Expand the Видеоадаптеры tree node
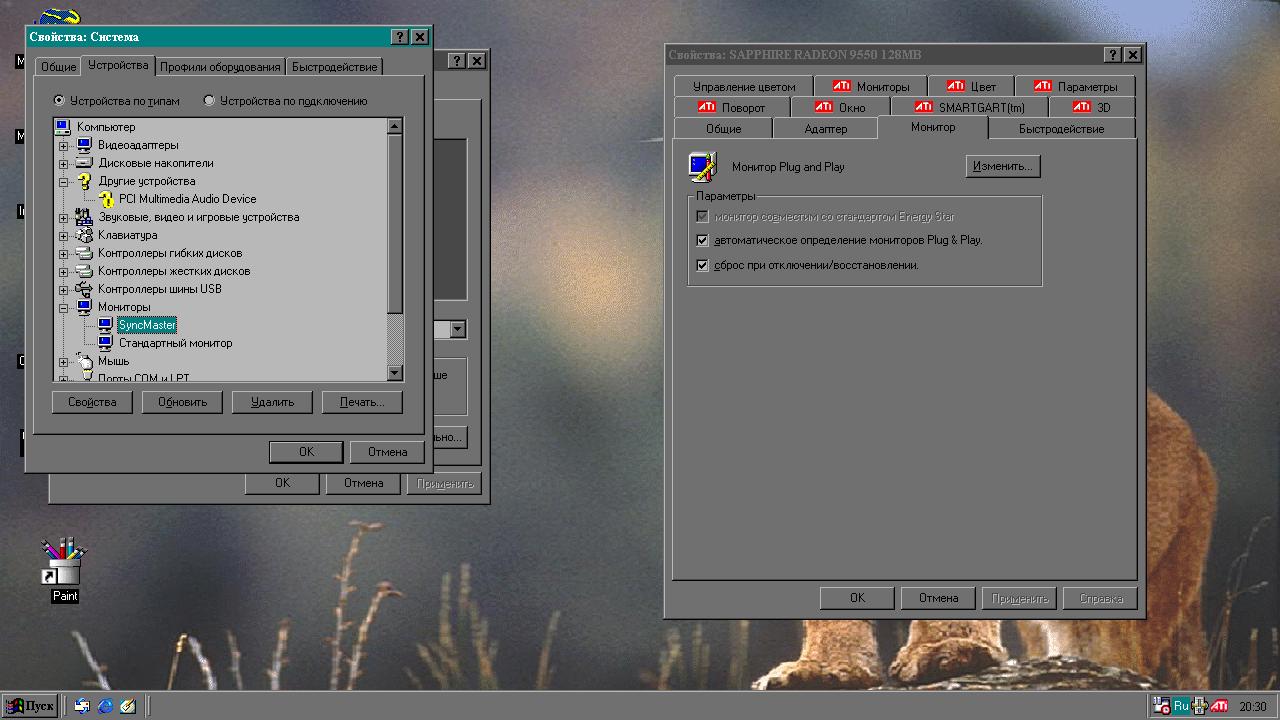 point(64,145)
